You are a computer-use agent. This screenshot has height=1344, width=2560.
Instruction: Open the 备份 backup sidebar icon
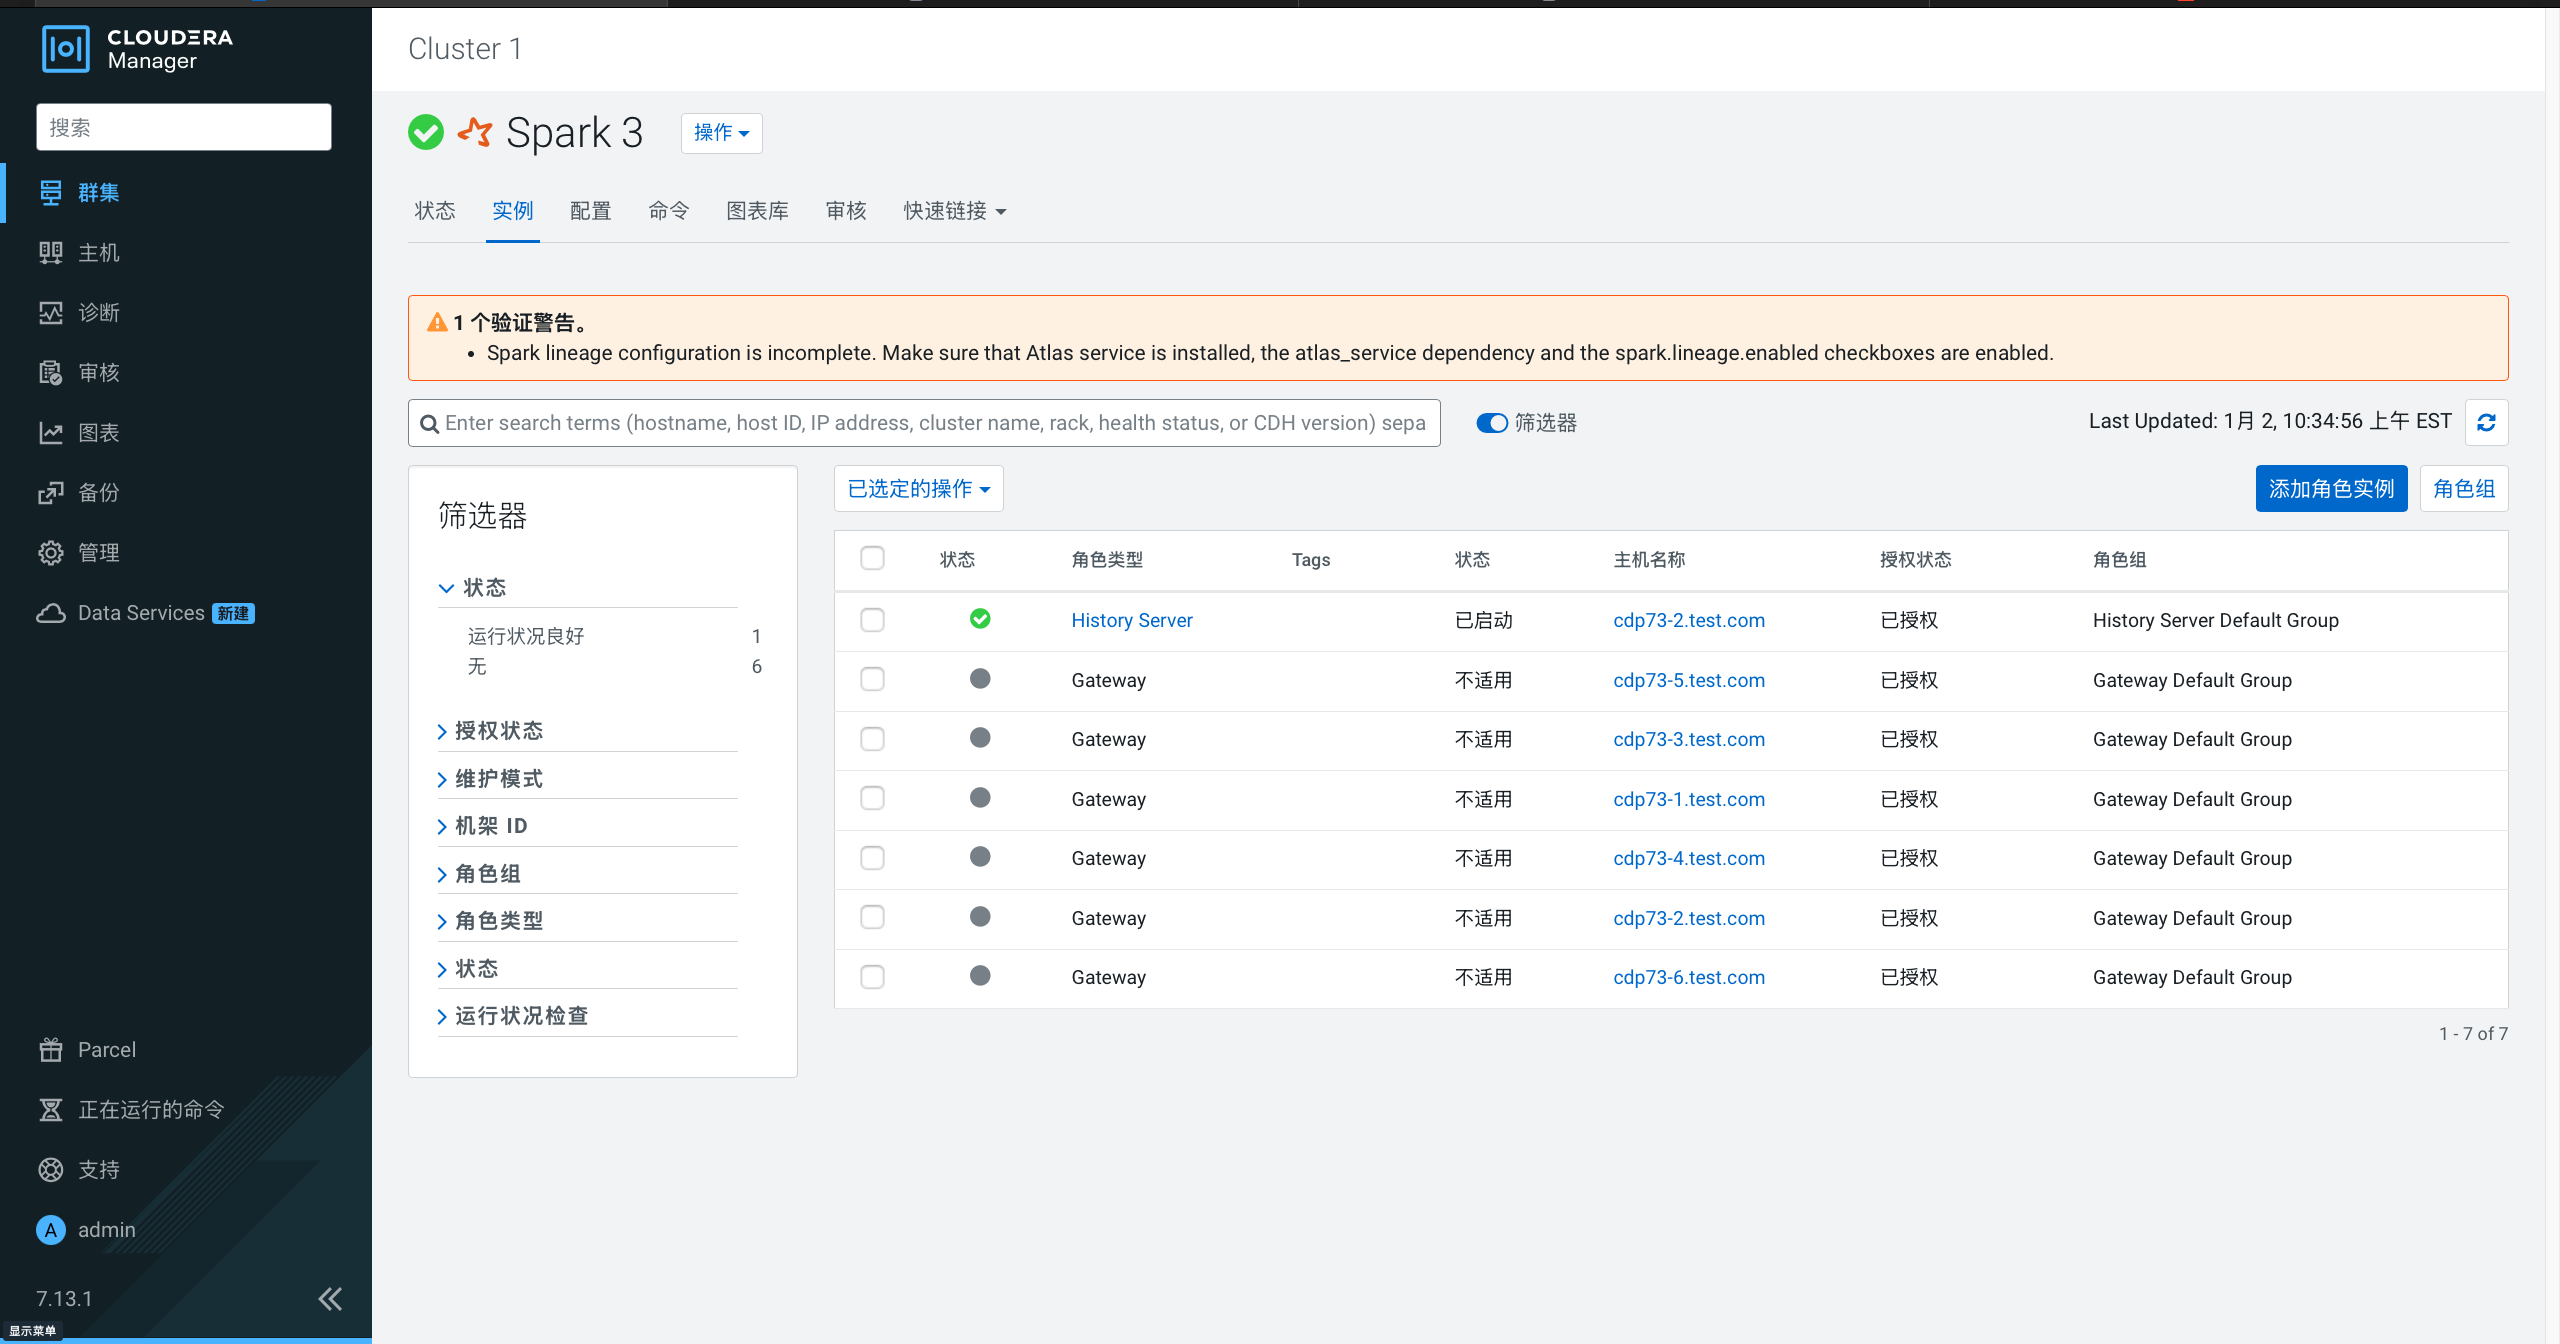[50, 493]
